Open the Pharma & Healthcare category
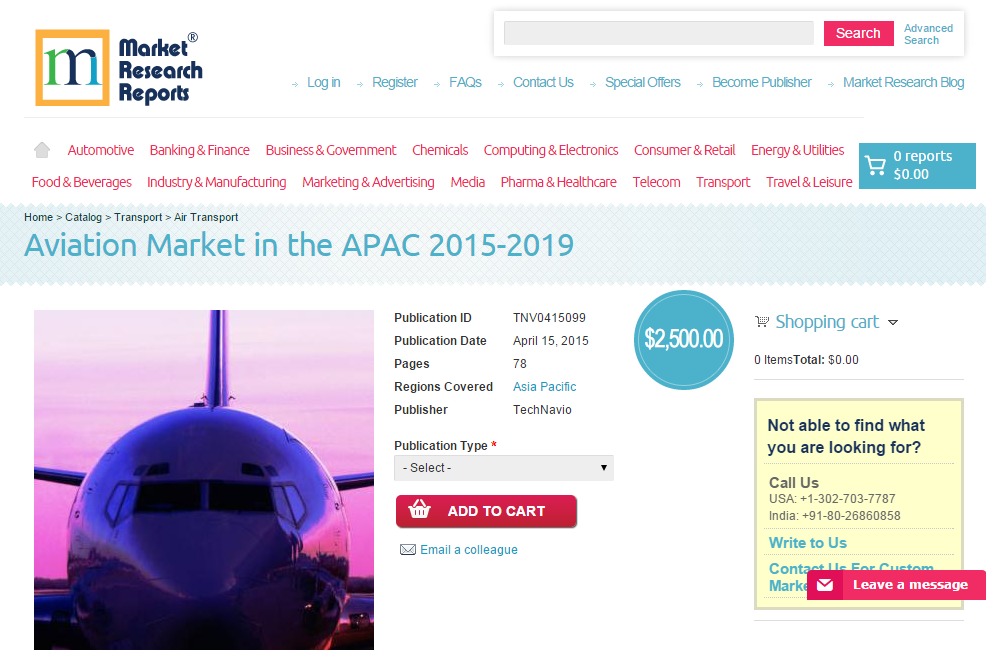This screenshot has height=653, width=986. 558,182
